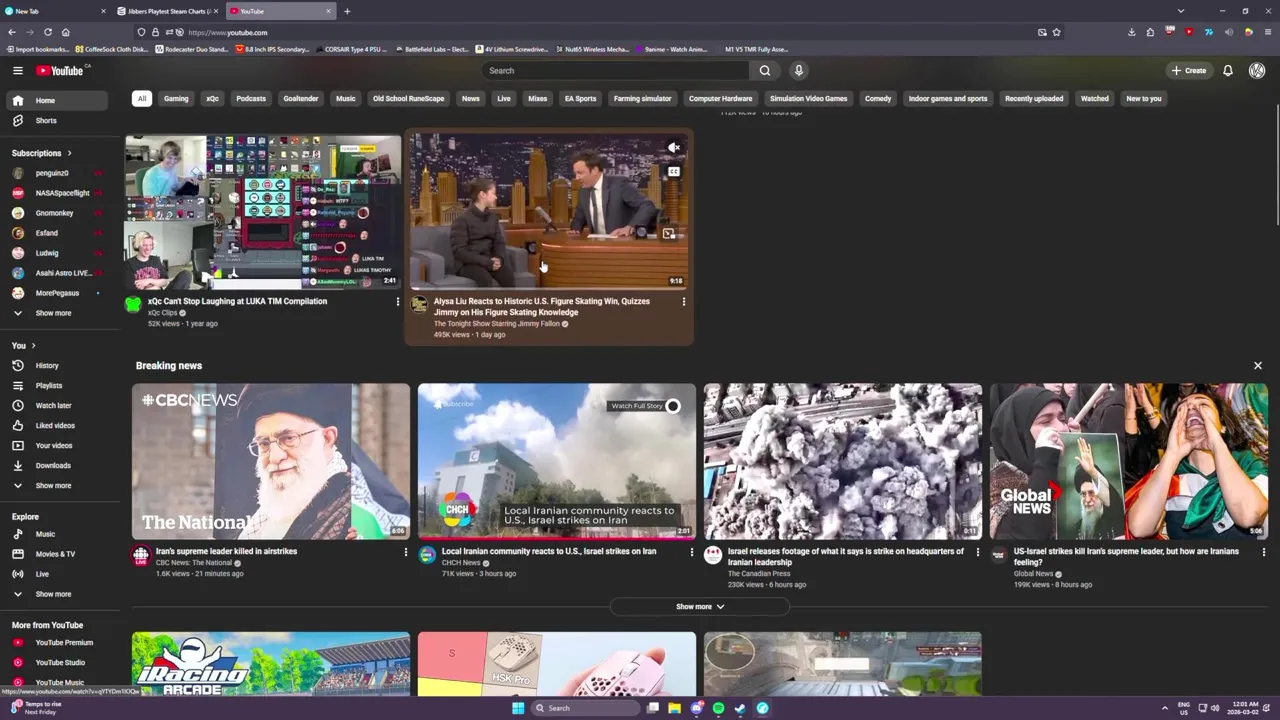Expand Show more under Explore
Screen dimensions: 1280x720
55,594
